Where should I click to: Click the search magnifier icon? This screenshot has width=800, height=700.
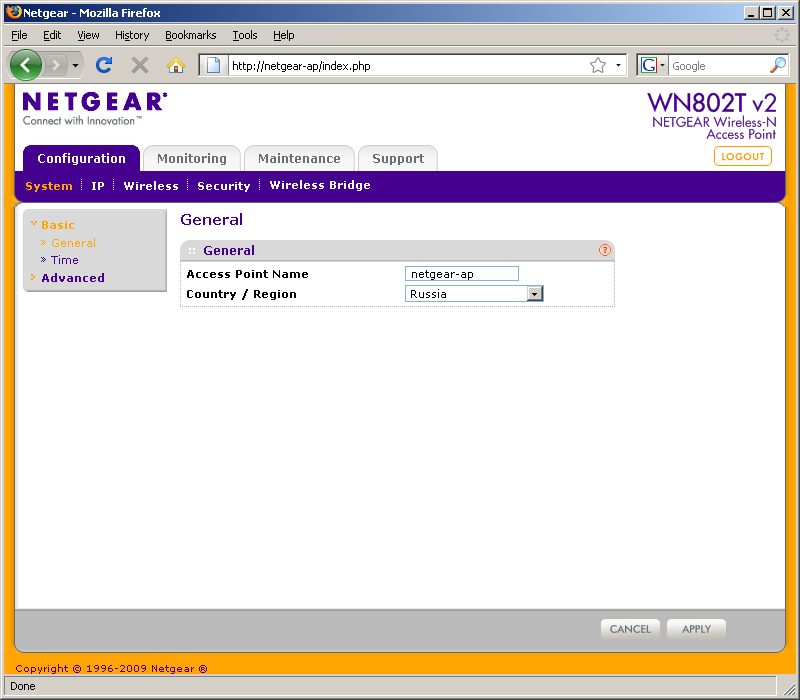(x=778, y=65)
